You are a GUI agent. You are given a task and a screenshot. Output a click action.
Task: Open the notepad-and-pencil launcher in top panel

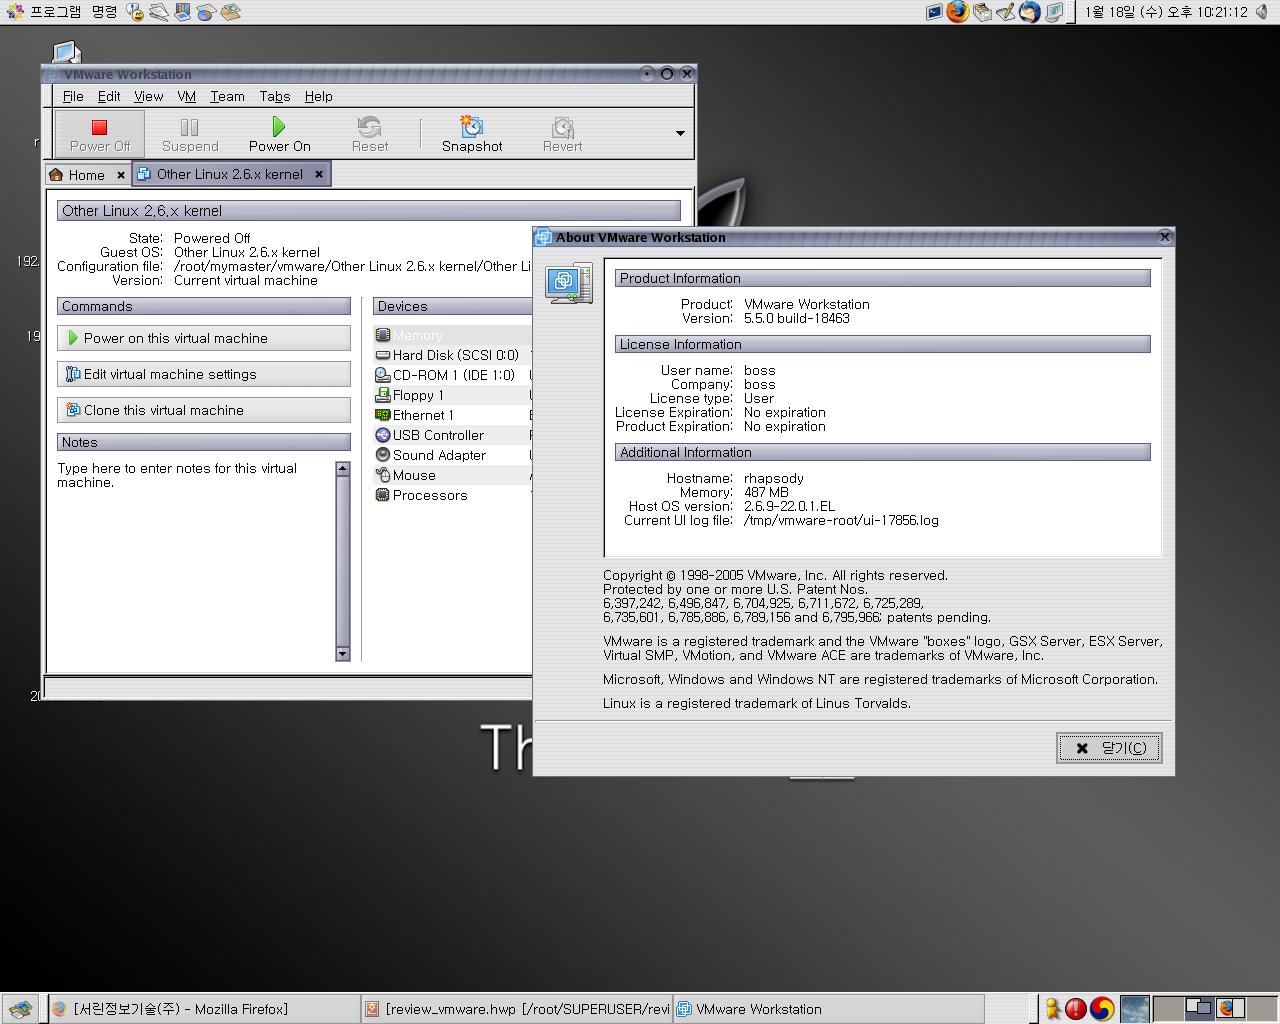click(x=1006, y=13)
